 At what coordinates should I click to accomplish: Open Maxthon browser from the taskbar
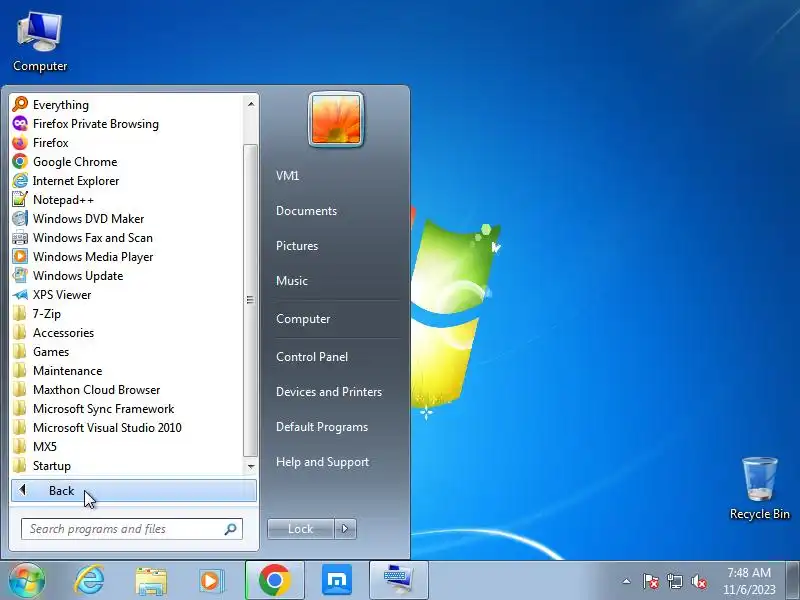pyautogui.click(x=337, y=580)
